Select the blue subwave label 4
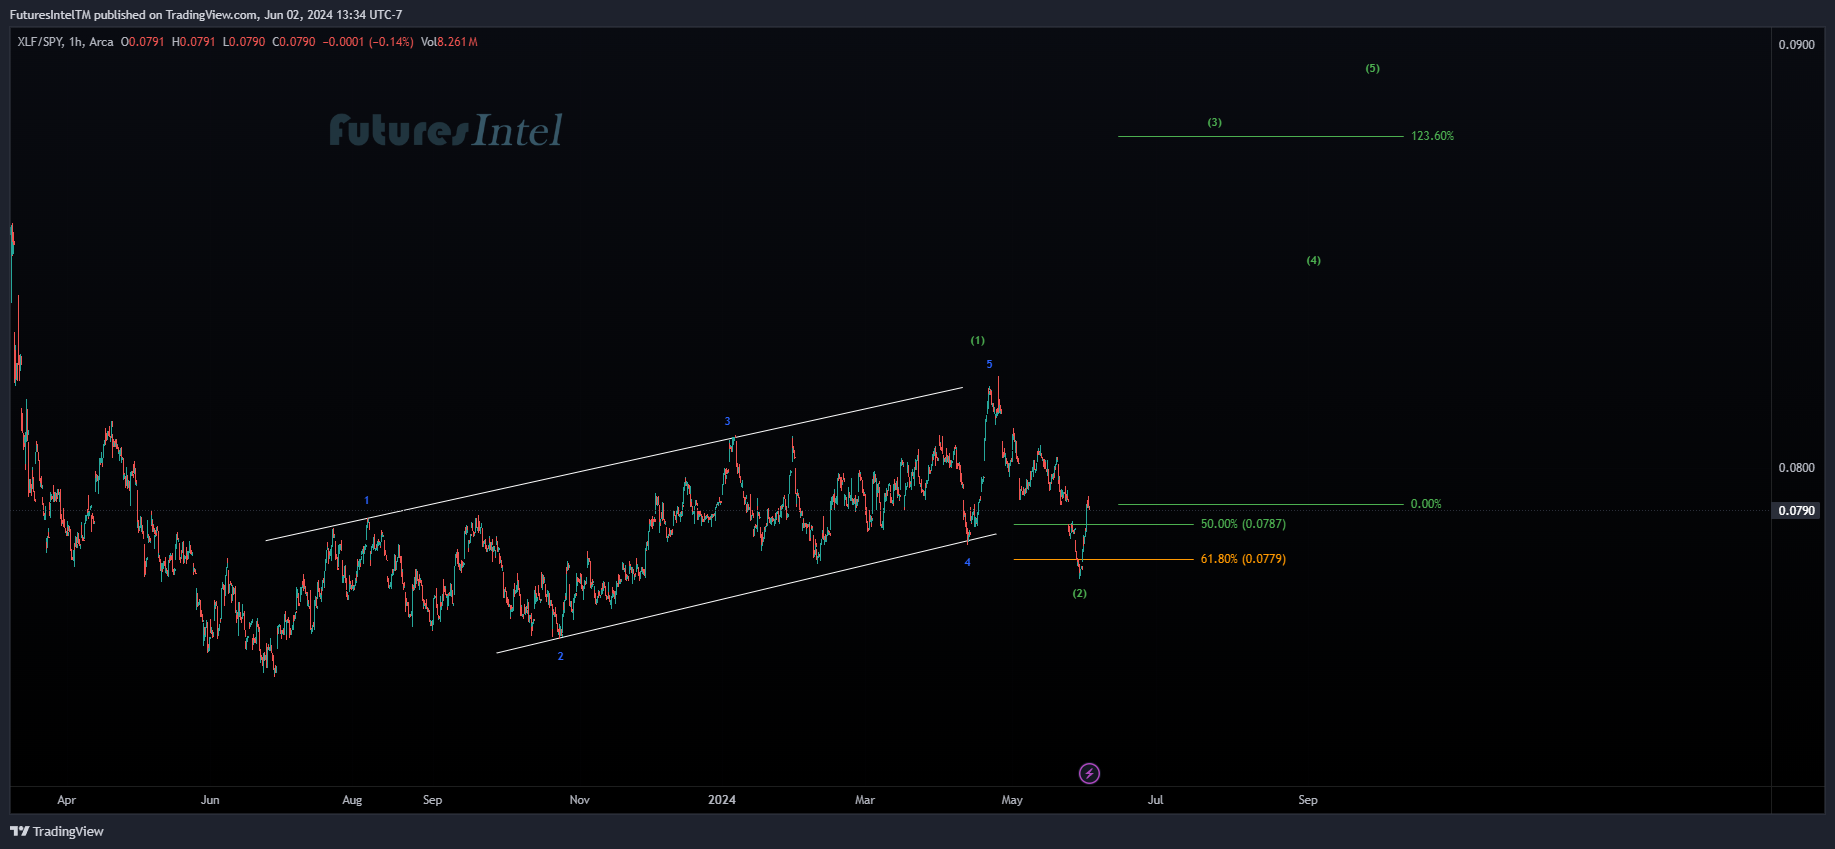This screenshot has height=849, width=1835. [967, 562]
